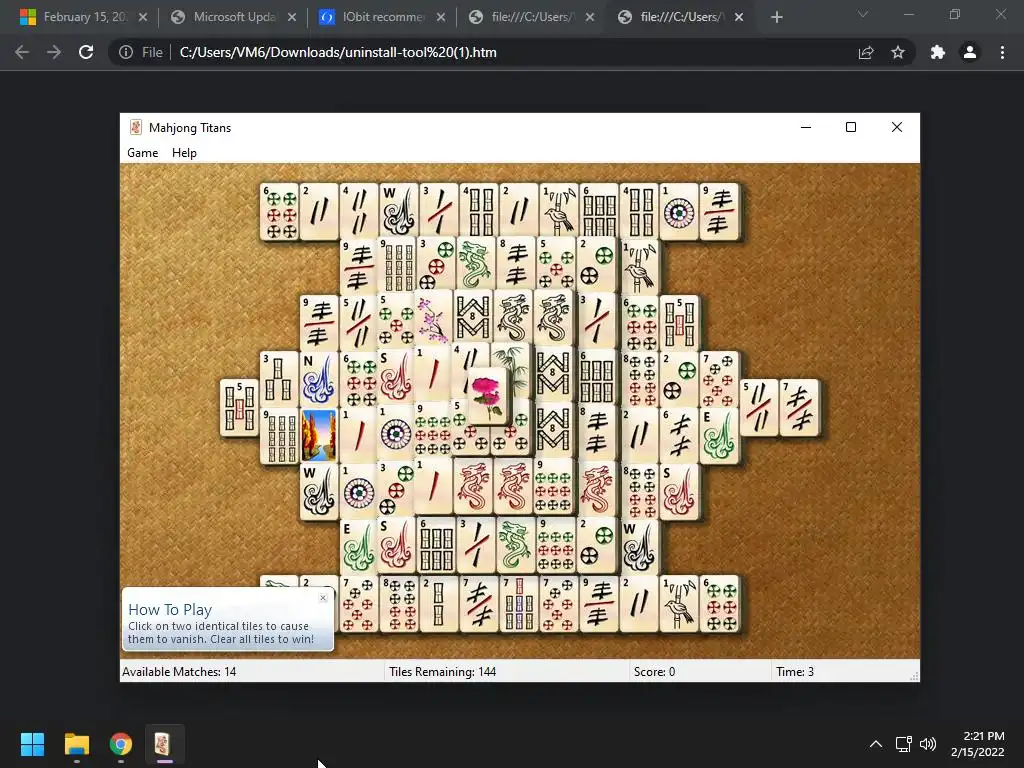Click the green bamboo plant tile

(515, 370)
